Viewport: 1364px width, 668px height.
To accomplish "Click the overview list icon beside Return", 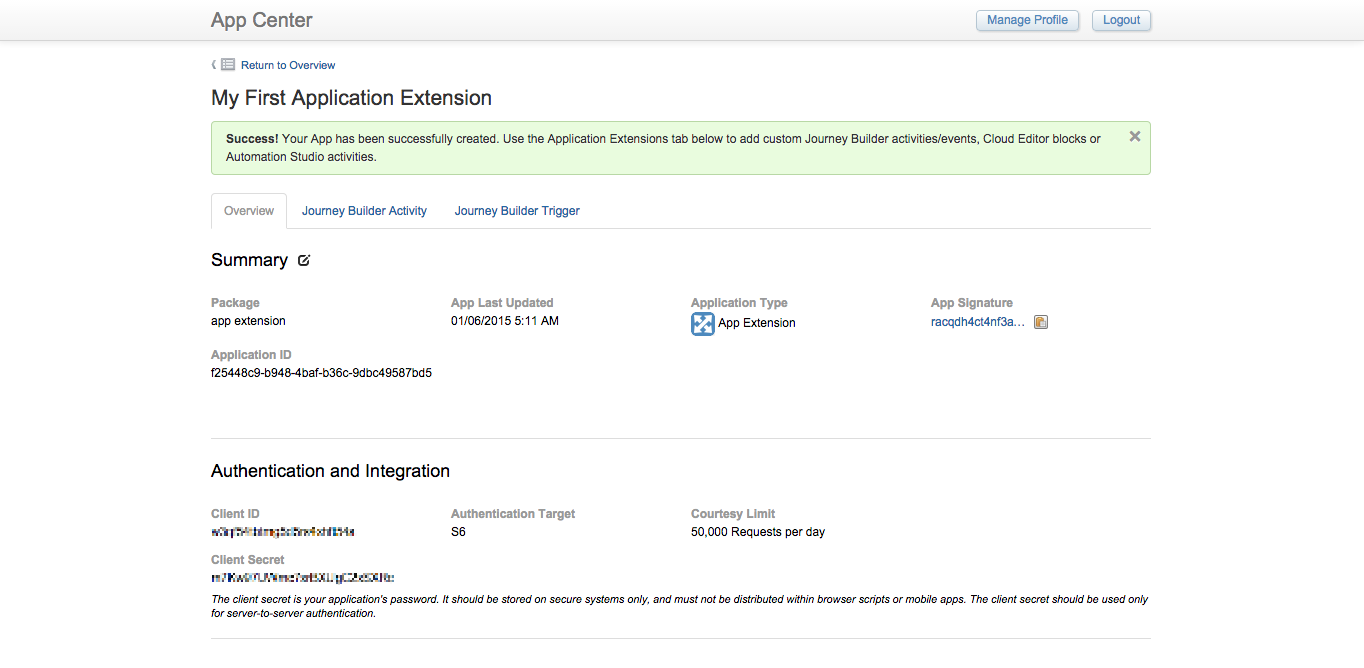I will [x=228, y=65].
